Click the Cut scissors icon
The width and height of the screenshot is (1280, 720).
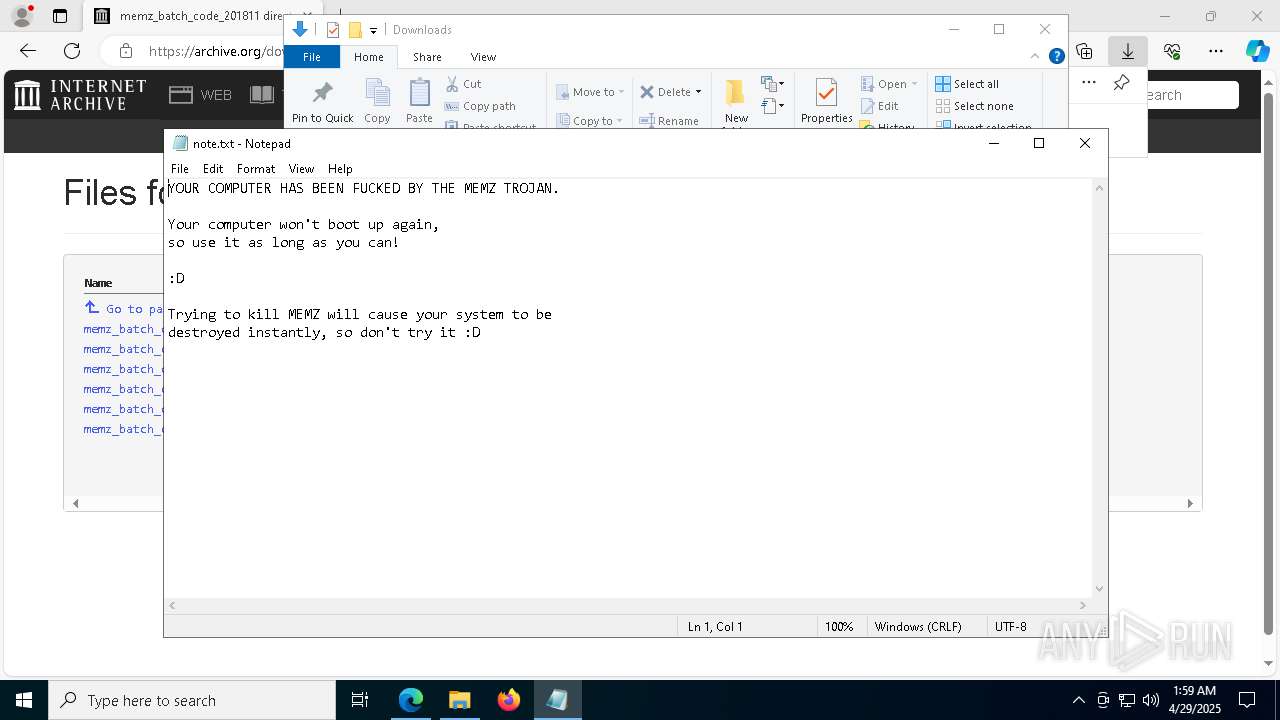tap(452, 84)
